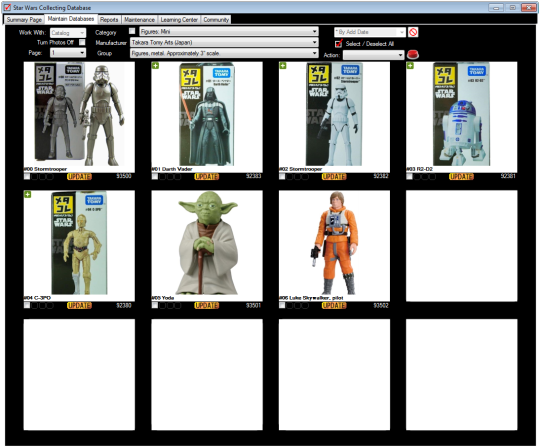Open the Maintenance tab
The width and height of the screenshot is (540, 447).
click(x=139, y=20)
